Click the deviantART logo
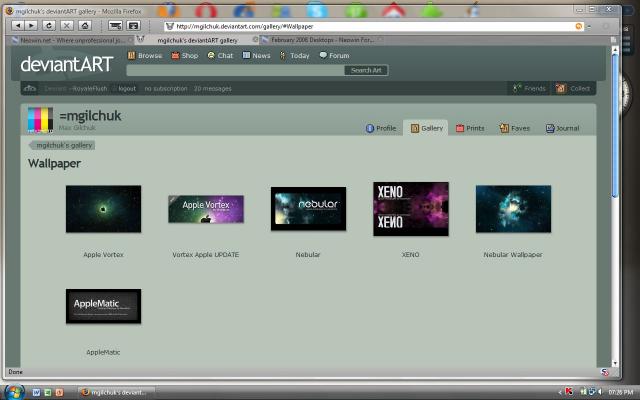 pos(67,64)
